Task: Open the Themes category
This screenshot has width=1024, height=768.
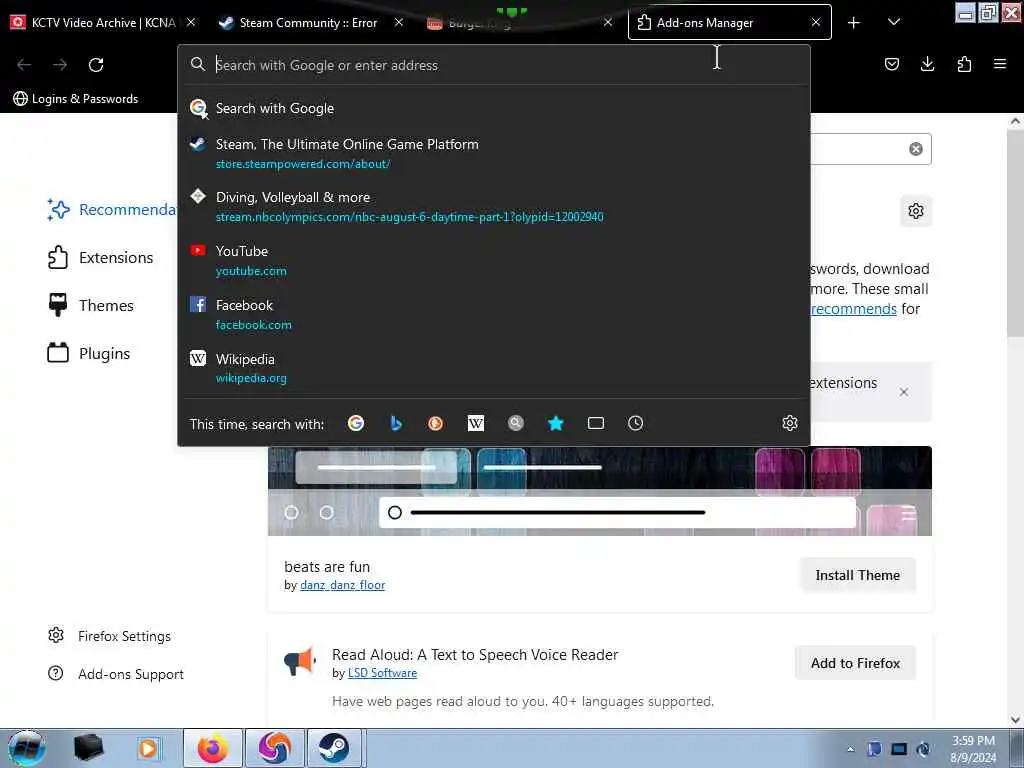Action: 91,306
